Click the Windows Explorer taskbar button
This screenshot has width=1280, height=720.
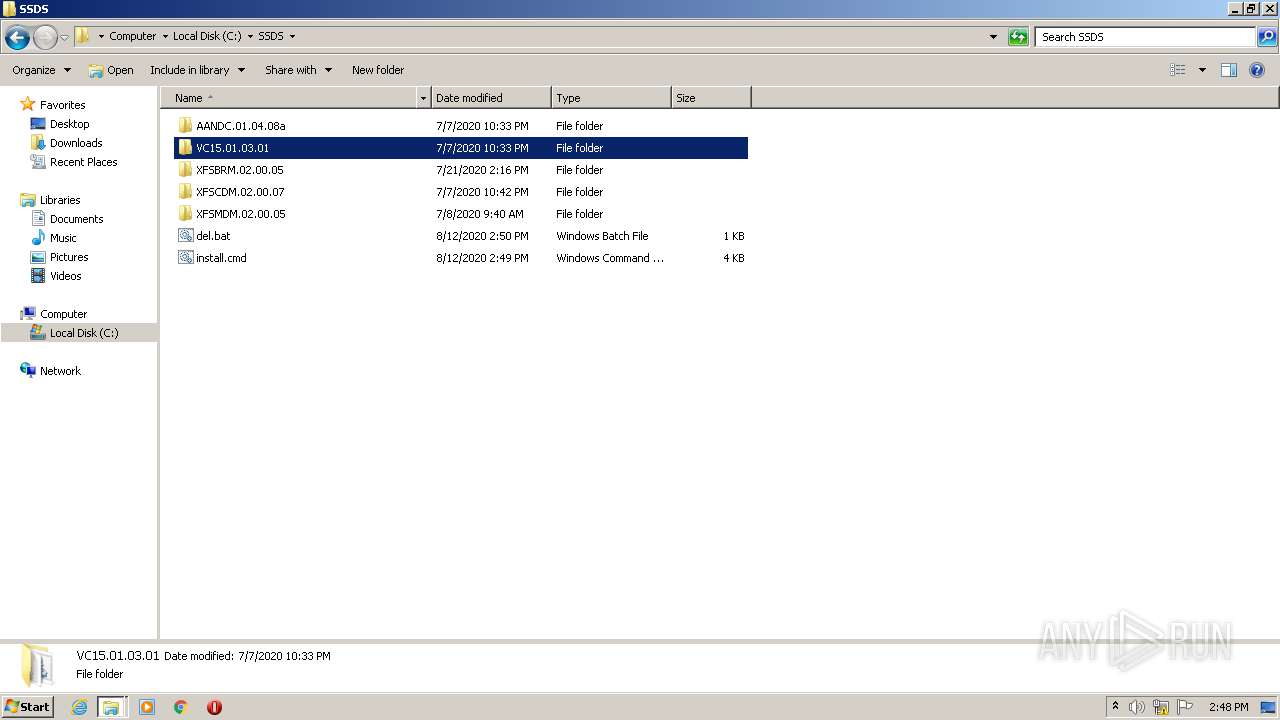point(111,707)
